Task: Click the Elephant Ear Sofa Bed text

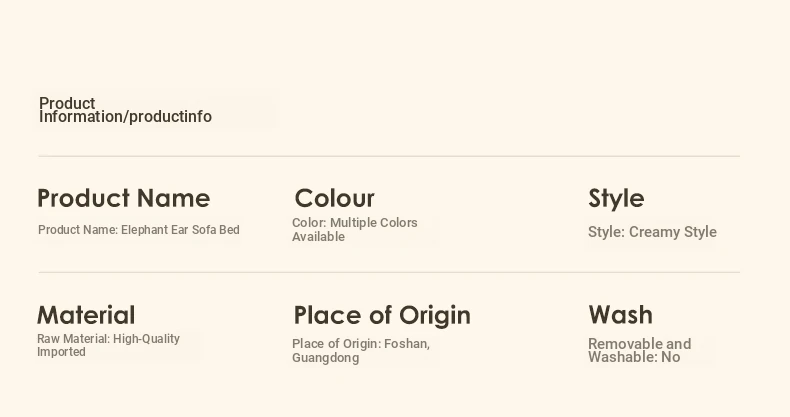Action: pos(180,230)
